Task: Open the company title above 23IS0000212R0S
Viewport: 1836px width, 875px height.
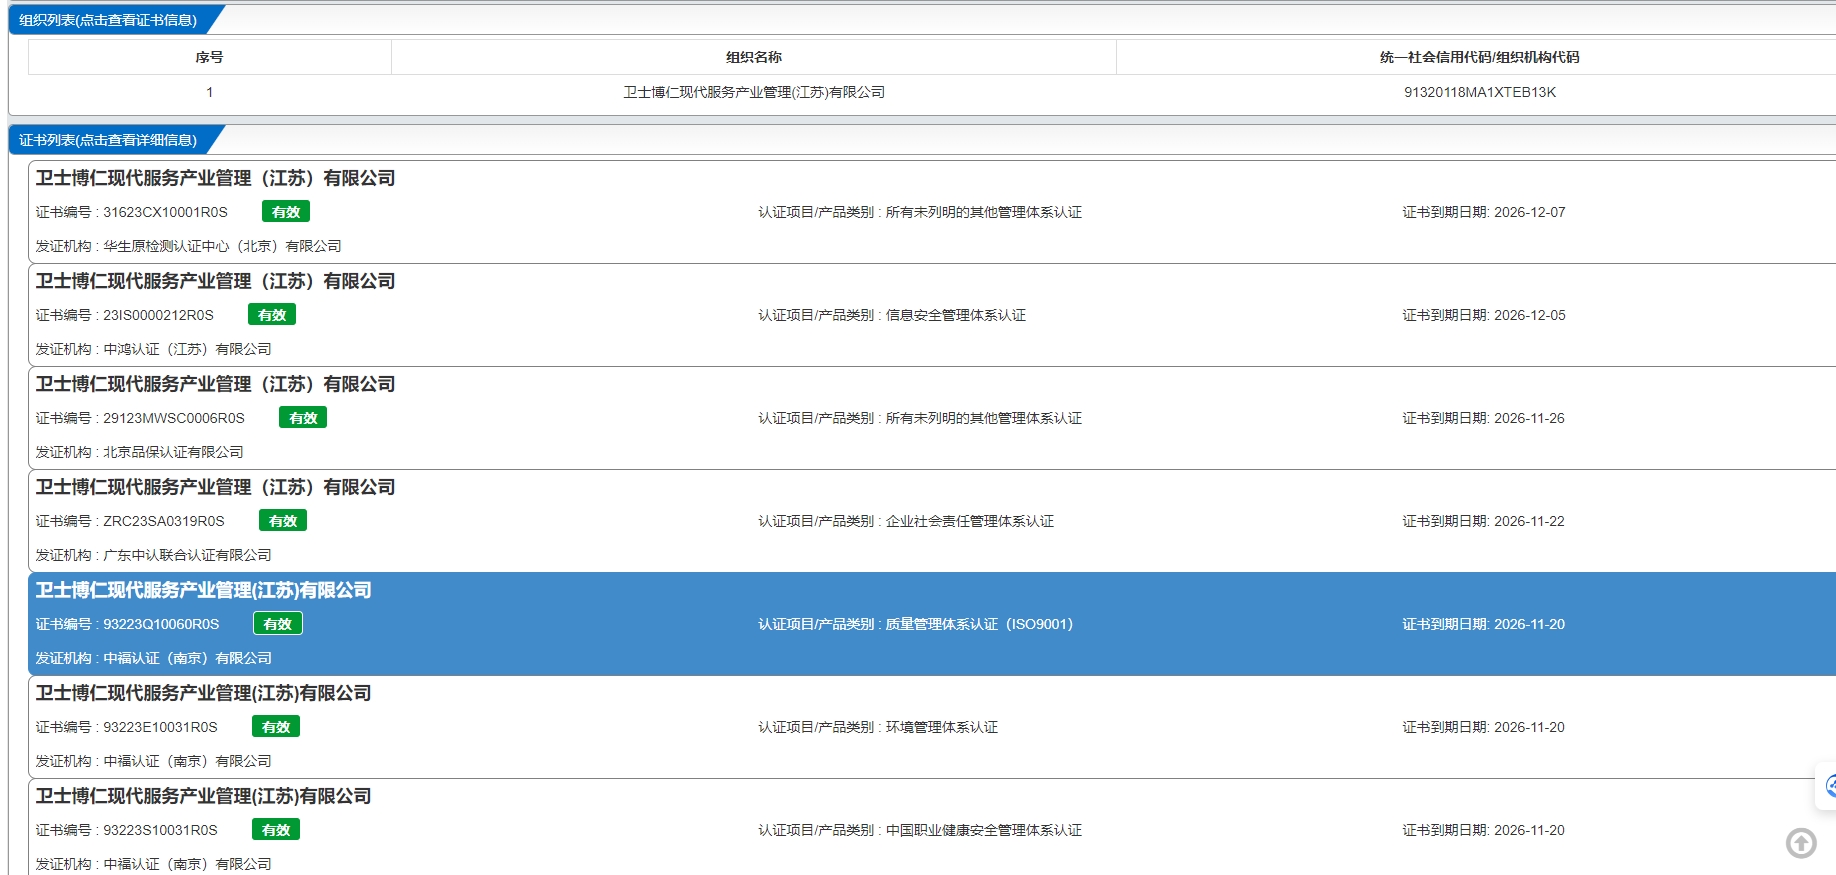Action: tap(215, 281)
